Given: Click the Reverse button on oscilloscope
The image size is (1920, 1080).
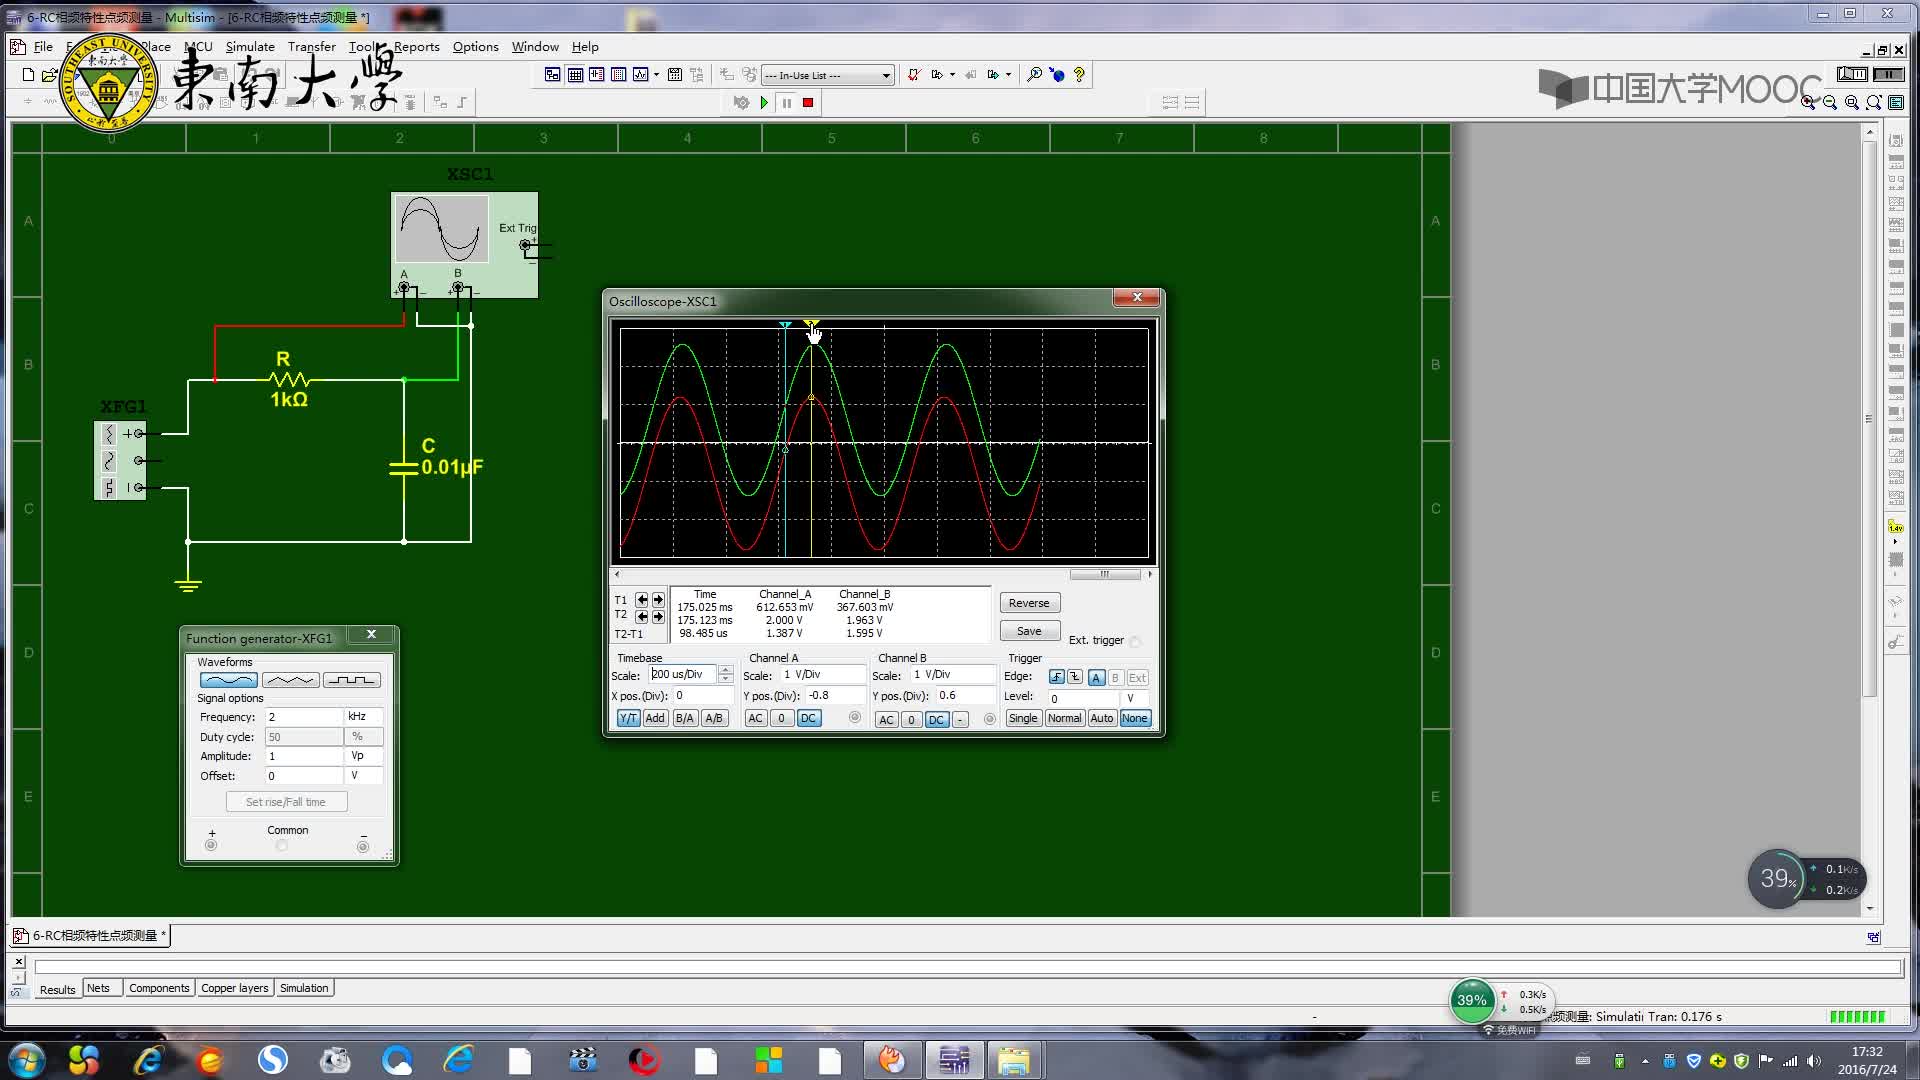Looking at the screenshot, I should tap(1029, 603).
